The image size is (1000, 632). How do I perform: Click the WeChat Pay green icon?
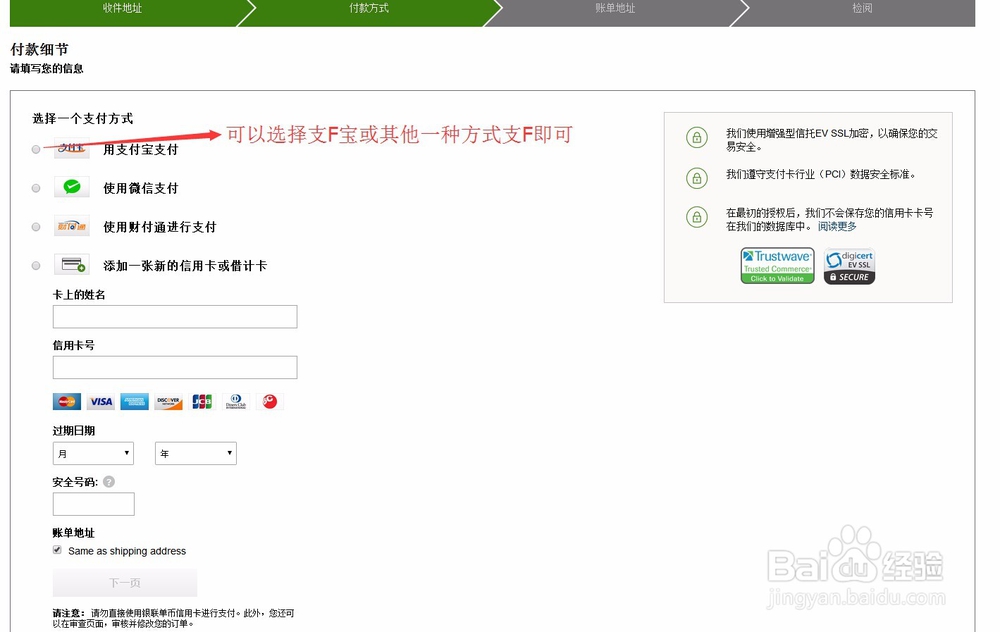70,186
